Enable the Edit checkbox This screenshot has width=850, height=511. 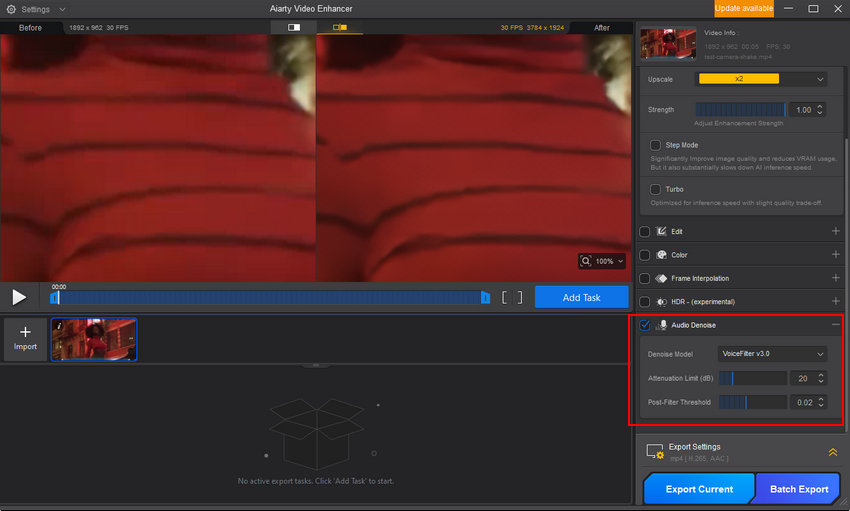tap(645, 231)
